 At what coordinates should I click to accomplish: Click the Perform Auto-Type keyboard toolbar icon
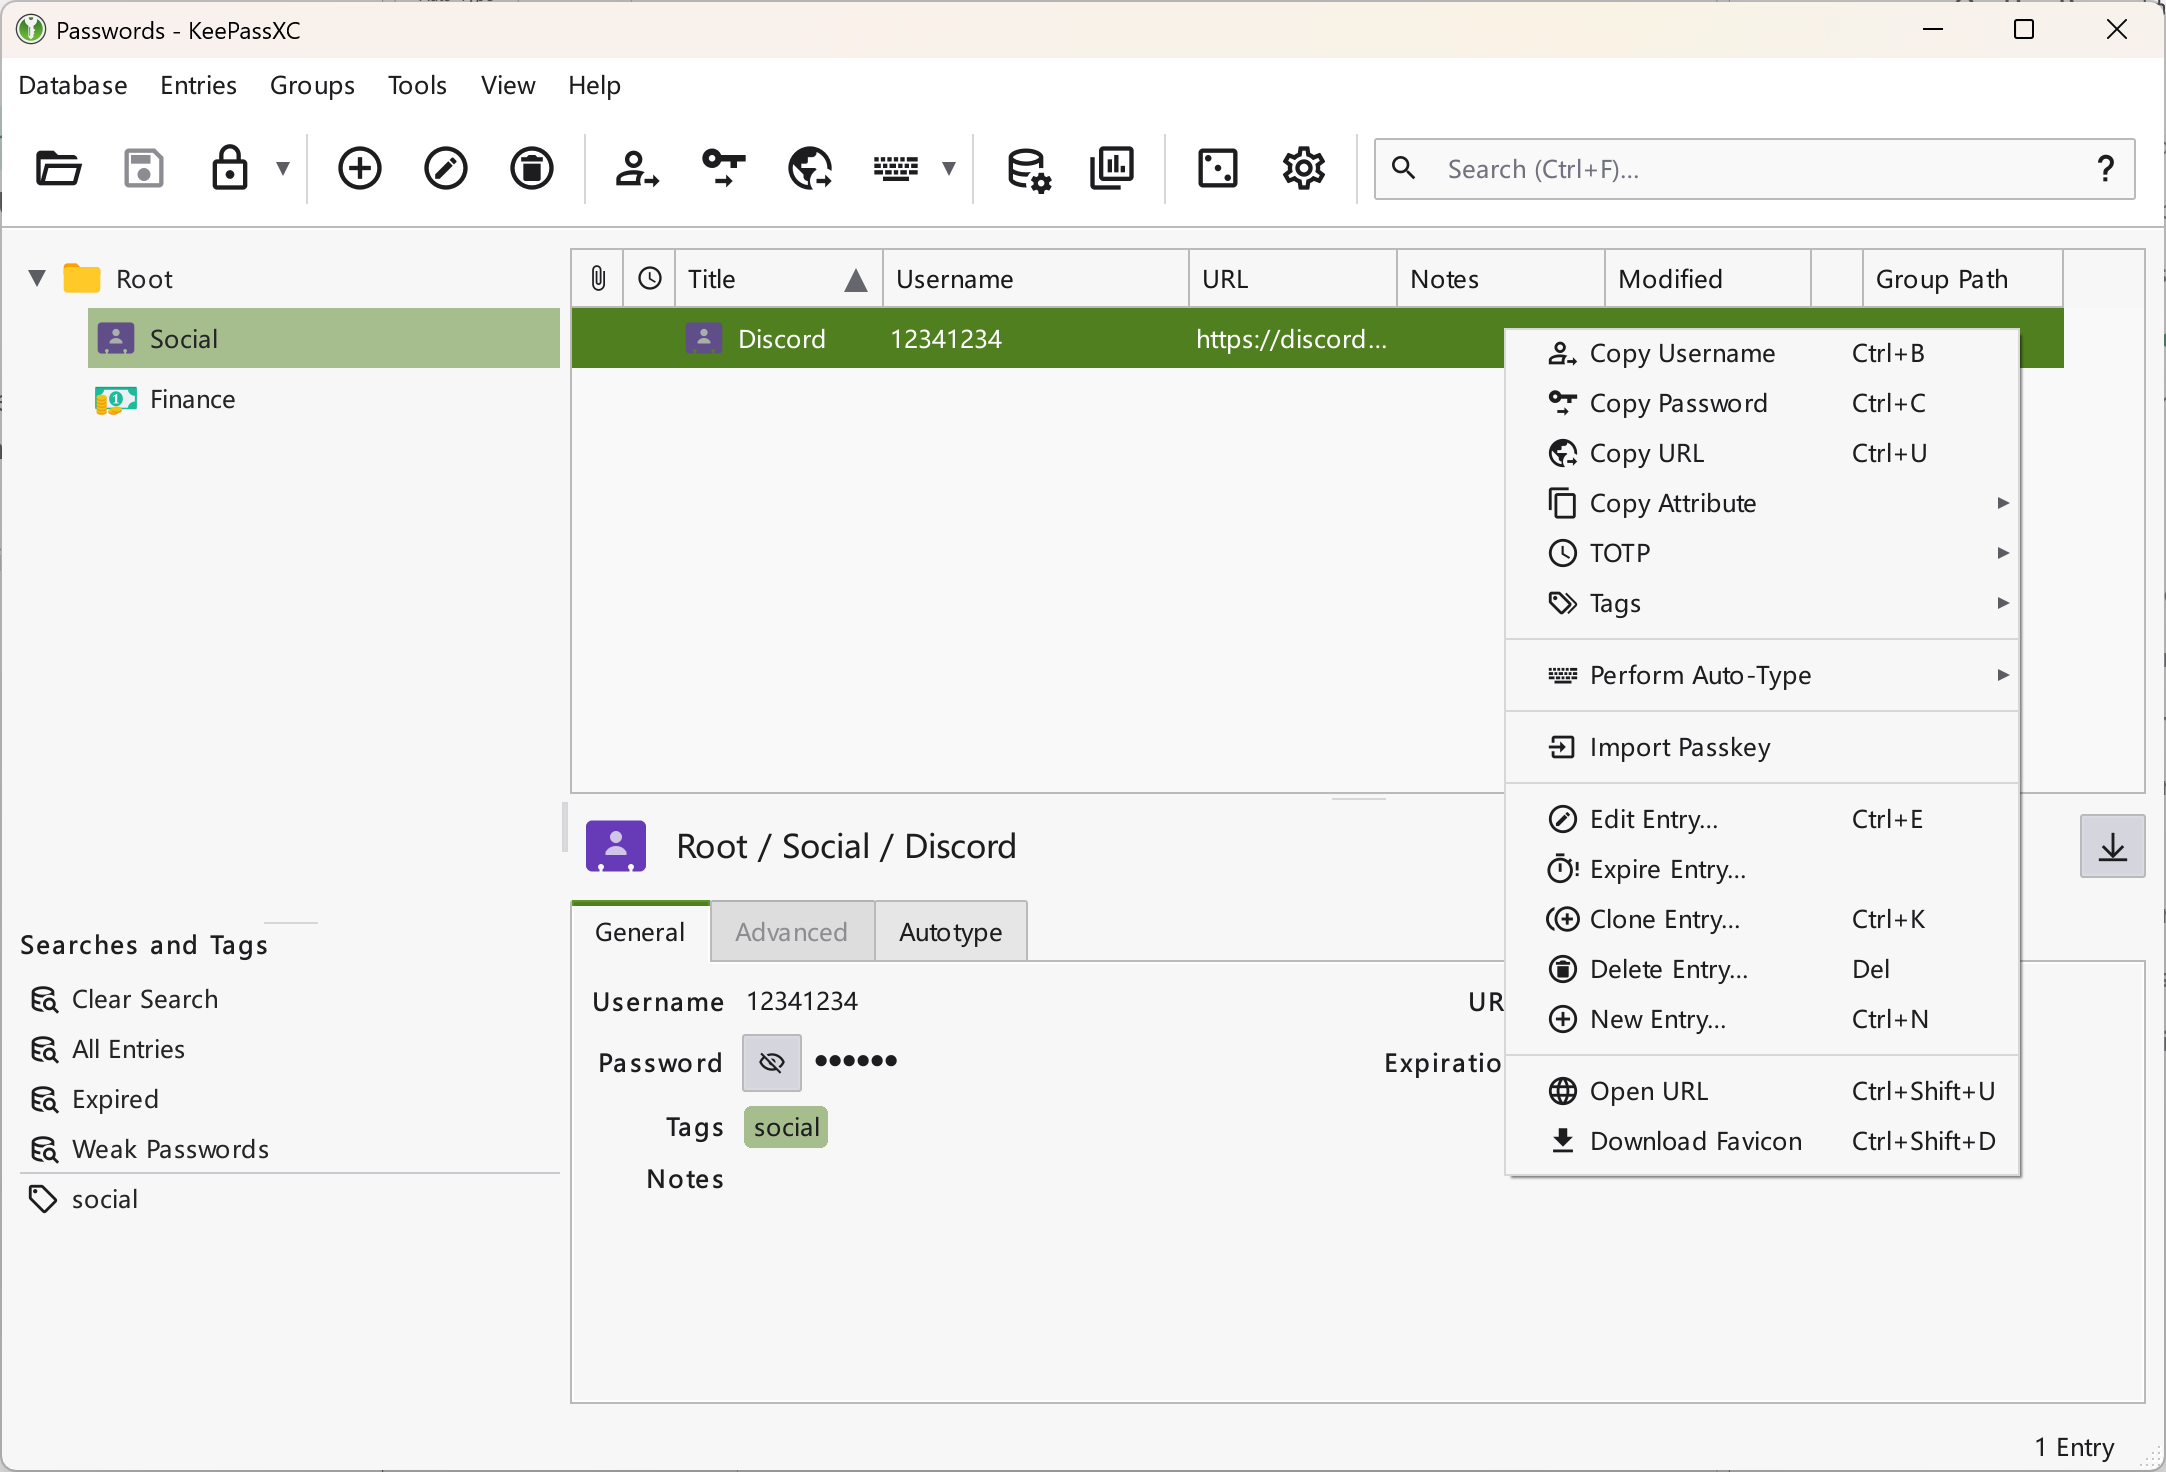pos(895,168)
